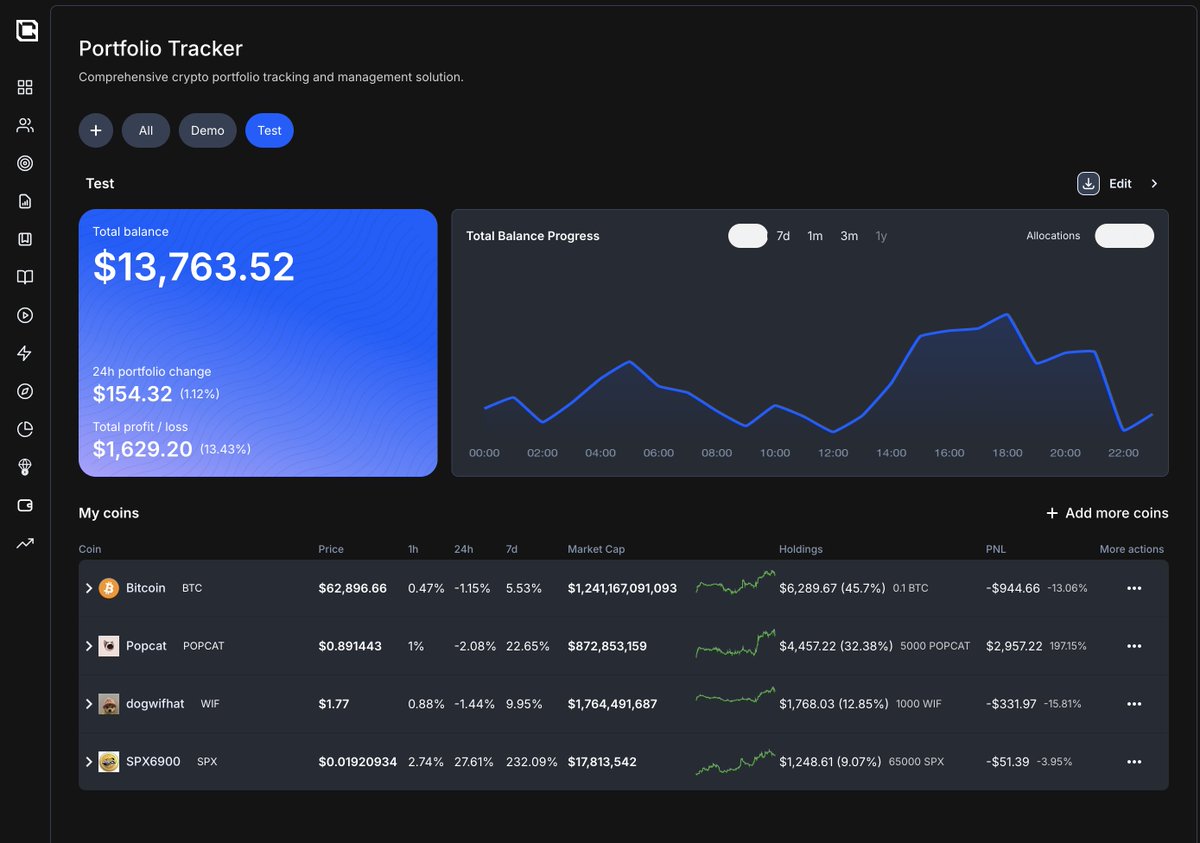The image size is (1200, 843).
Task: Select the community users icon in sidebar
Action: pos(25,125)
